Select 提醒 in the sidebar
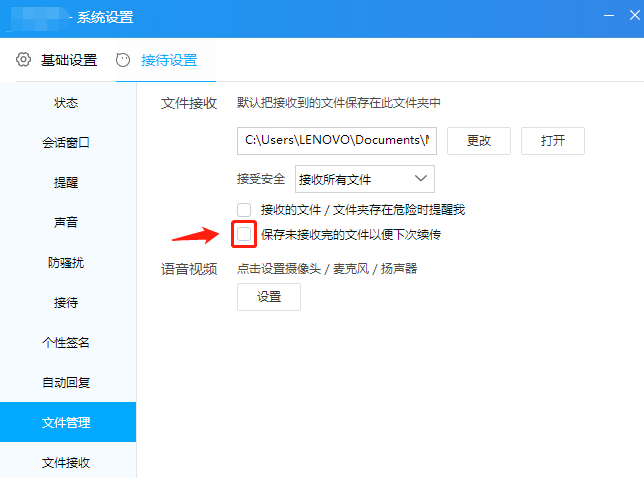Image resolution: width=644 pixels, height=478 pixels. [x=66, y=182]
